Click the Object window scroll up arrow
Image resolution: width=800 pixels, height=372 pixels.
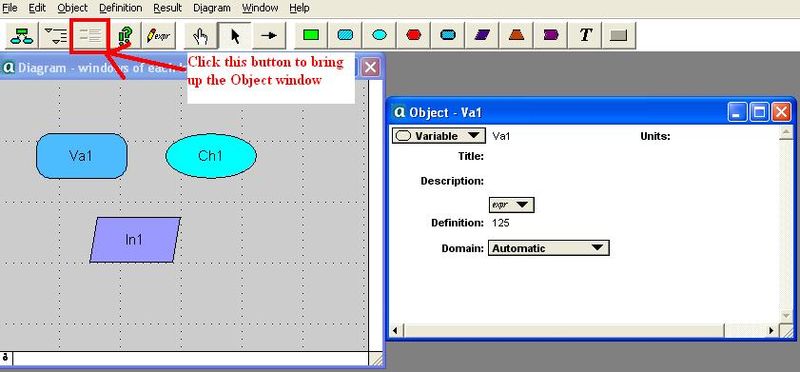coord(786,134)
